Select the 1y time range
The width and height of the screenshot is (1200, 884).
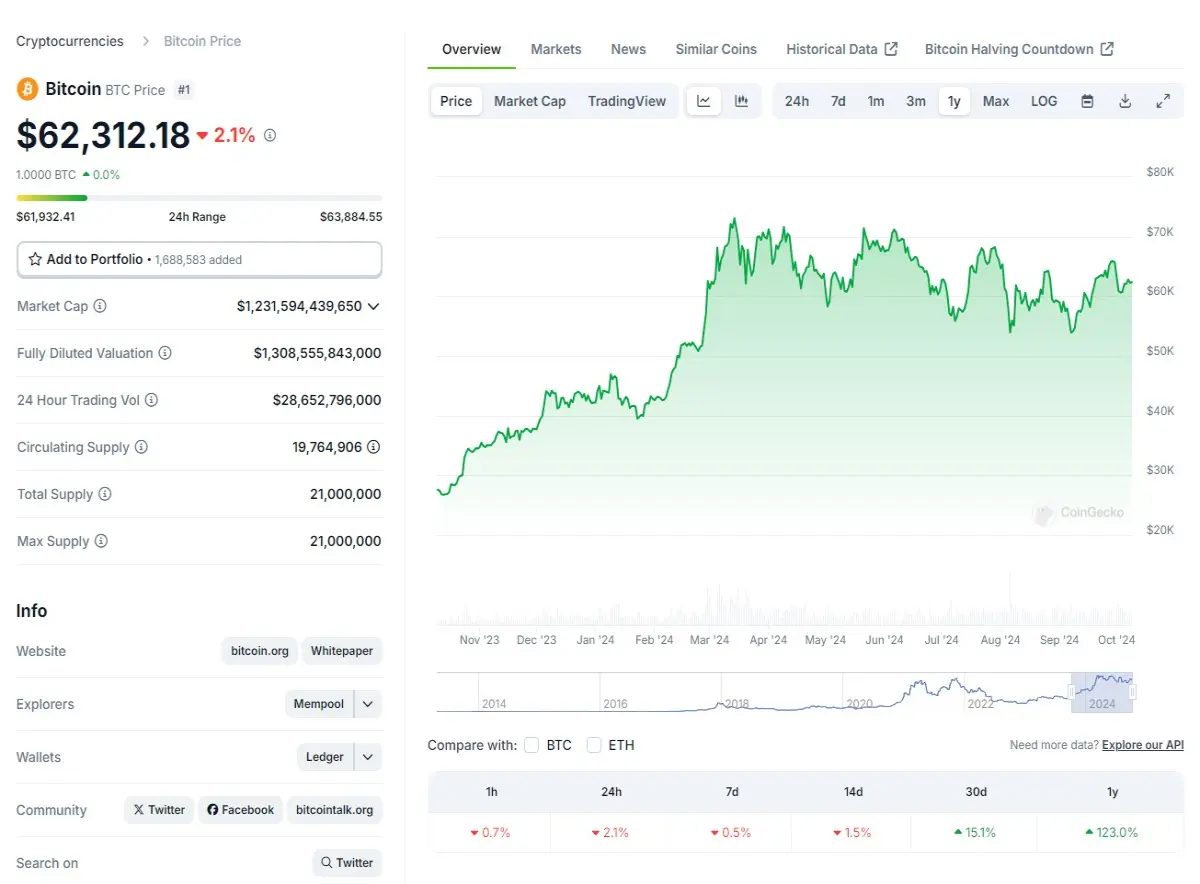click(x=954, y=101)
